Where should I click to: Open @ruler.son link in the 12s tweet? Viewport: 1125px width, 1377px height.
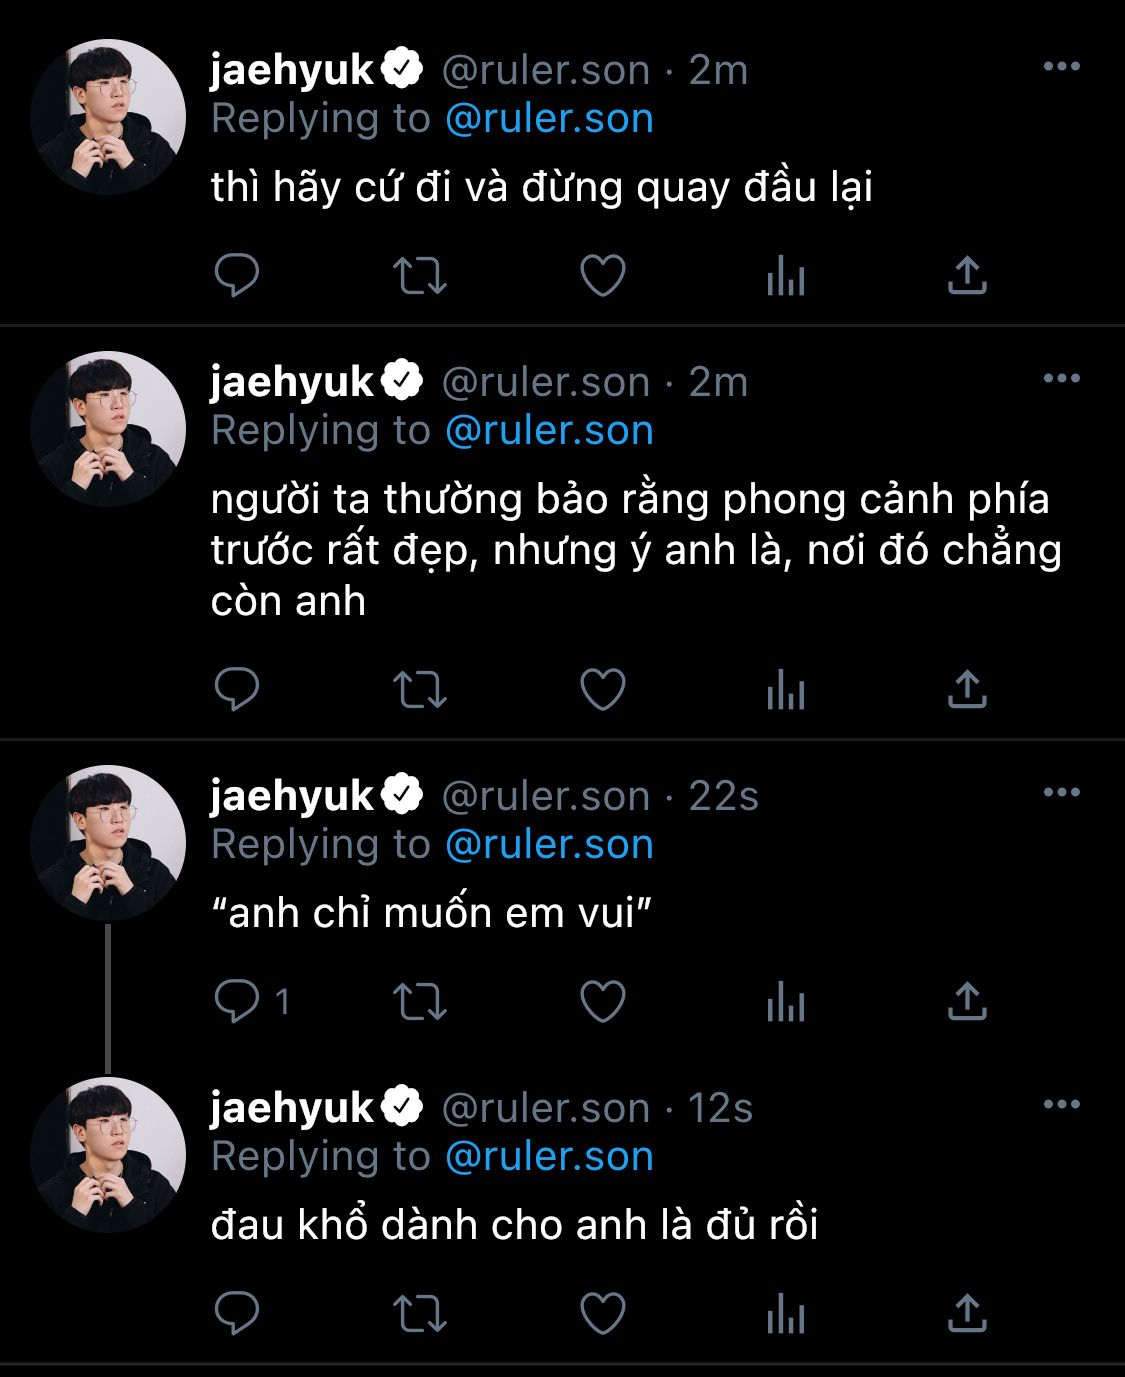coord(549,1156)
